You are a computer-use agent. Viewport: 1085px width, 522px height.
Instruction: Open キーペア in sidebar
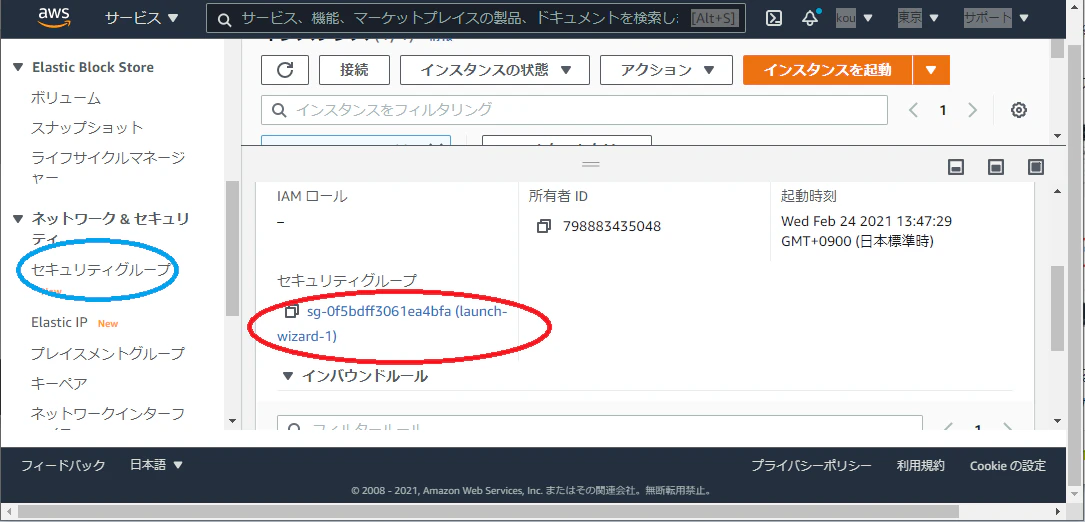[x=59, y=383]
